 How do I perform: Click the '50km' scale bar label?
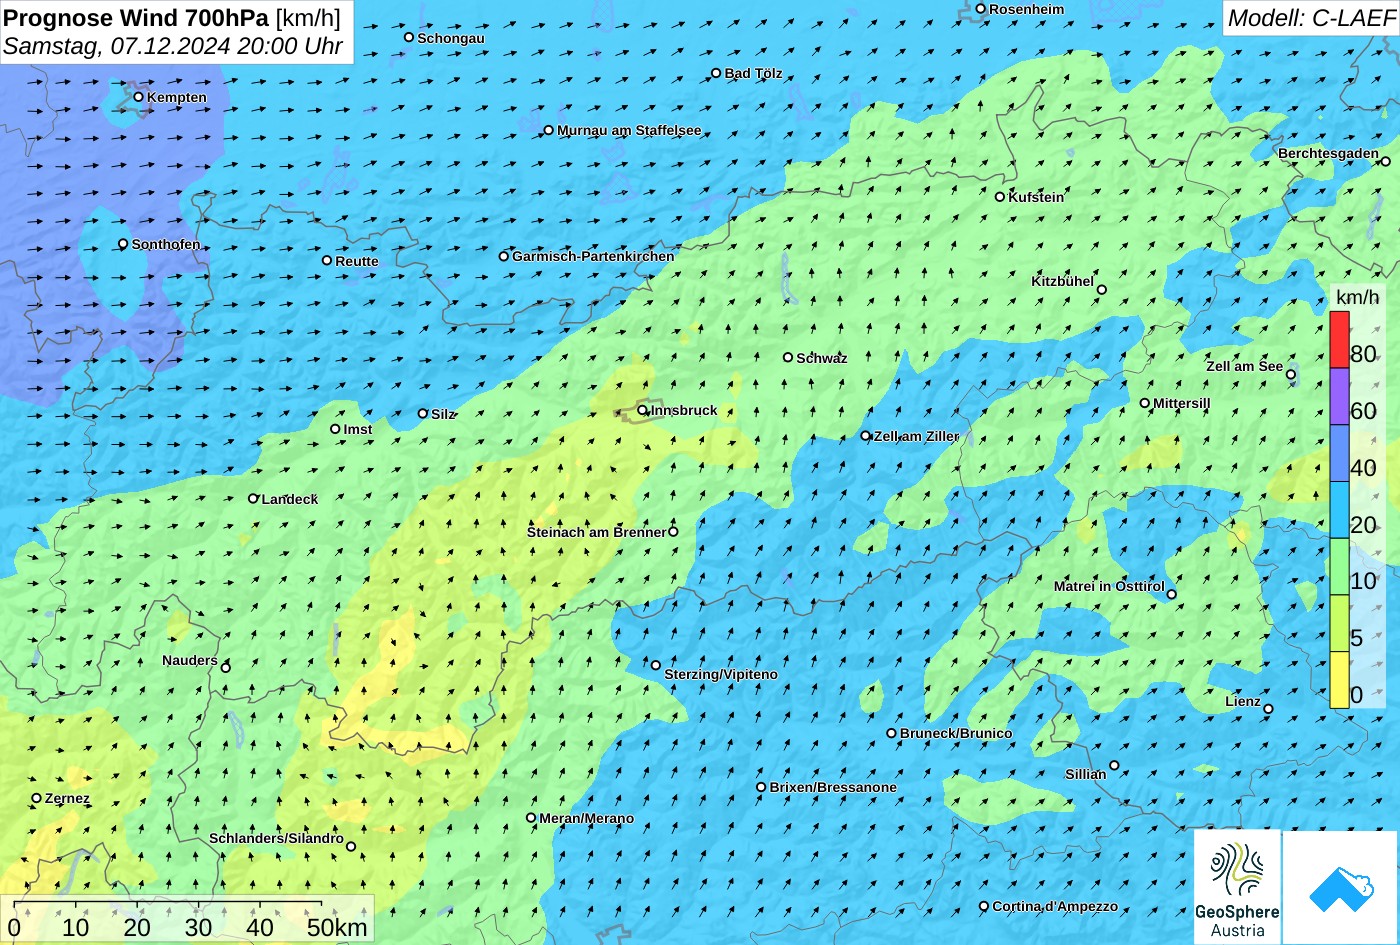pos(337,927)
